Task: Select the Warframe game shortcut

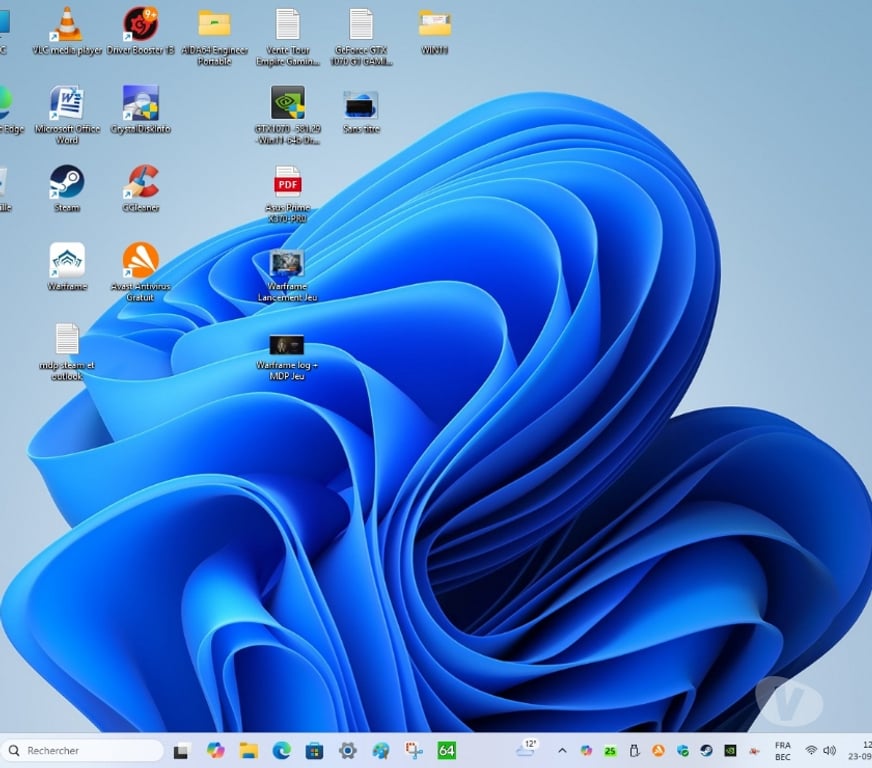Action: point(67,261)
